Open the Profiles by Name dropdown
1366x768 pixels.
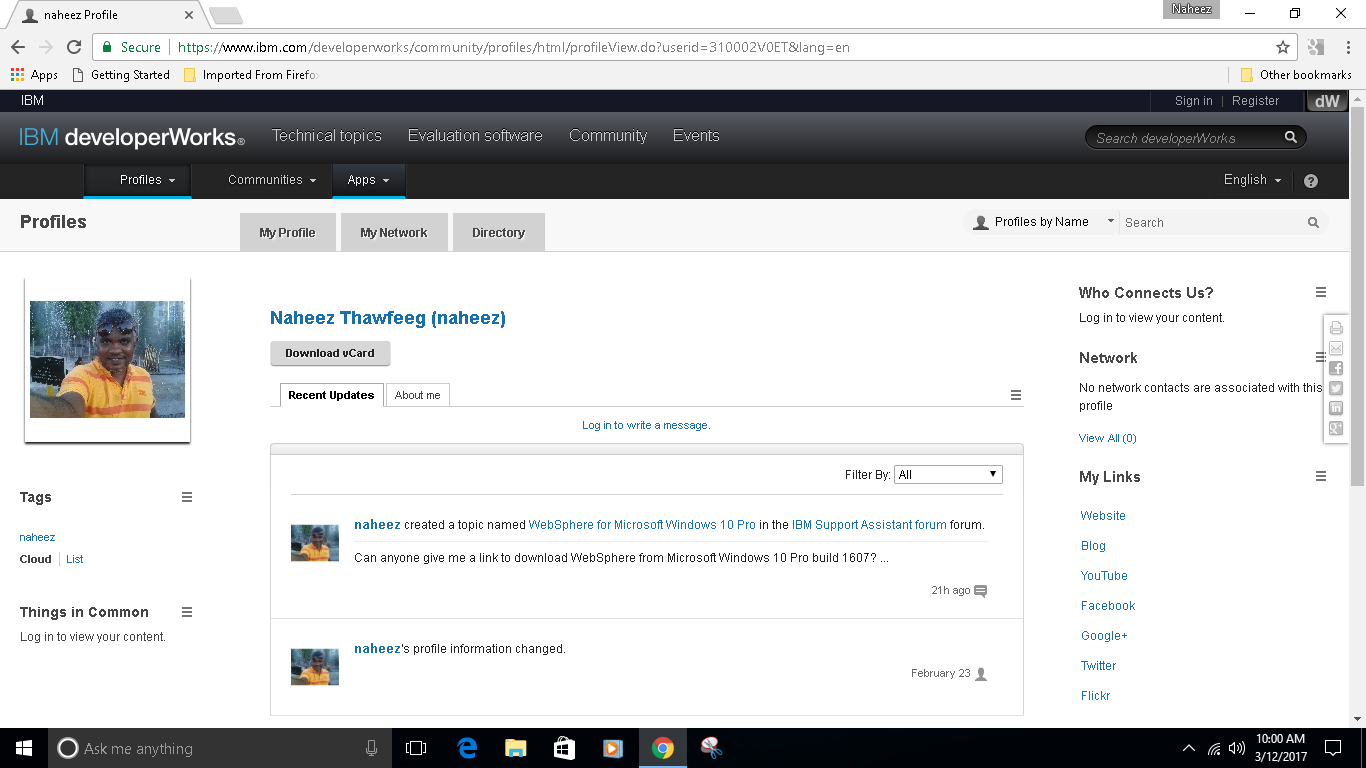pos(1042,222)
